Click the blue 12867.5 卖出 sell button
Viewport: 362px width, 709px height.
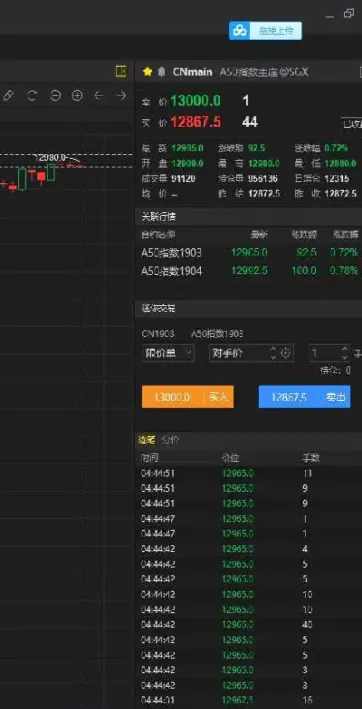coord(304,397)
